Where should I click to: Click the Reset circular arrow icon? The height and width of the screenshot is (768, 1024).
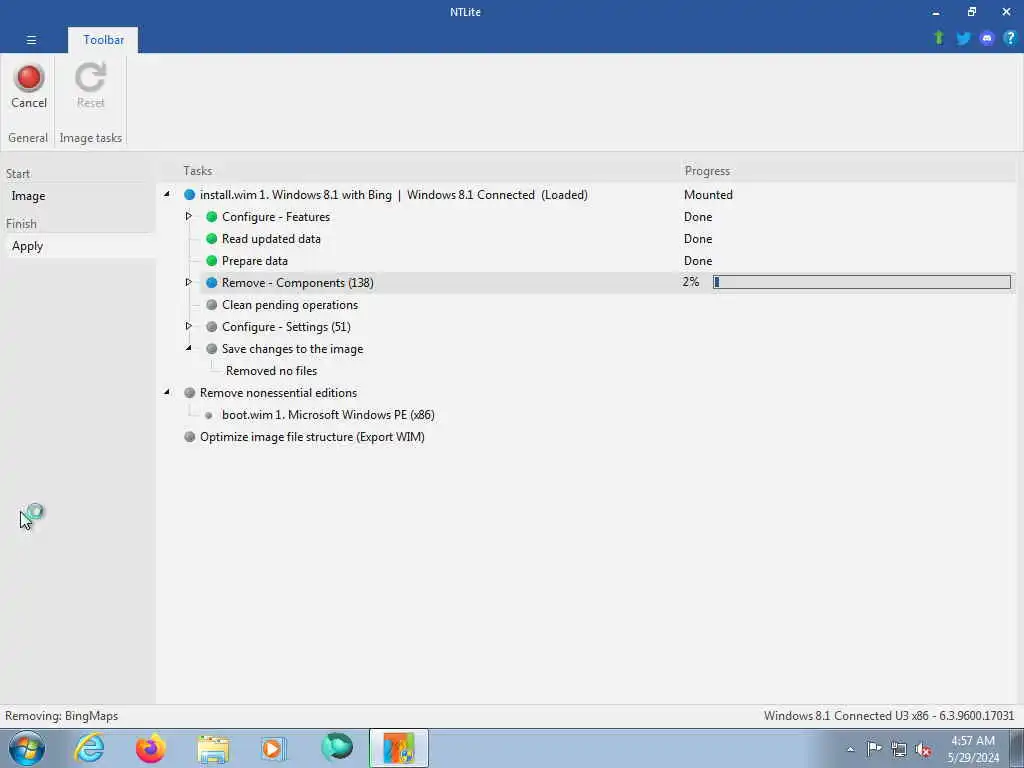[90, 77]
